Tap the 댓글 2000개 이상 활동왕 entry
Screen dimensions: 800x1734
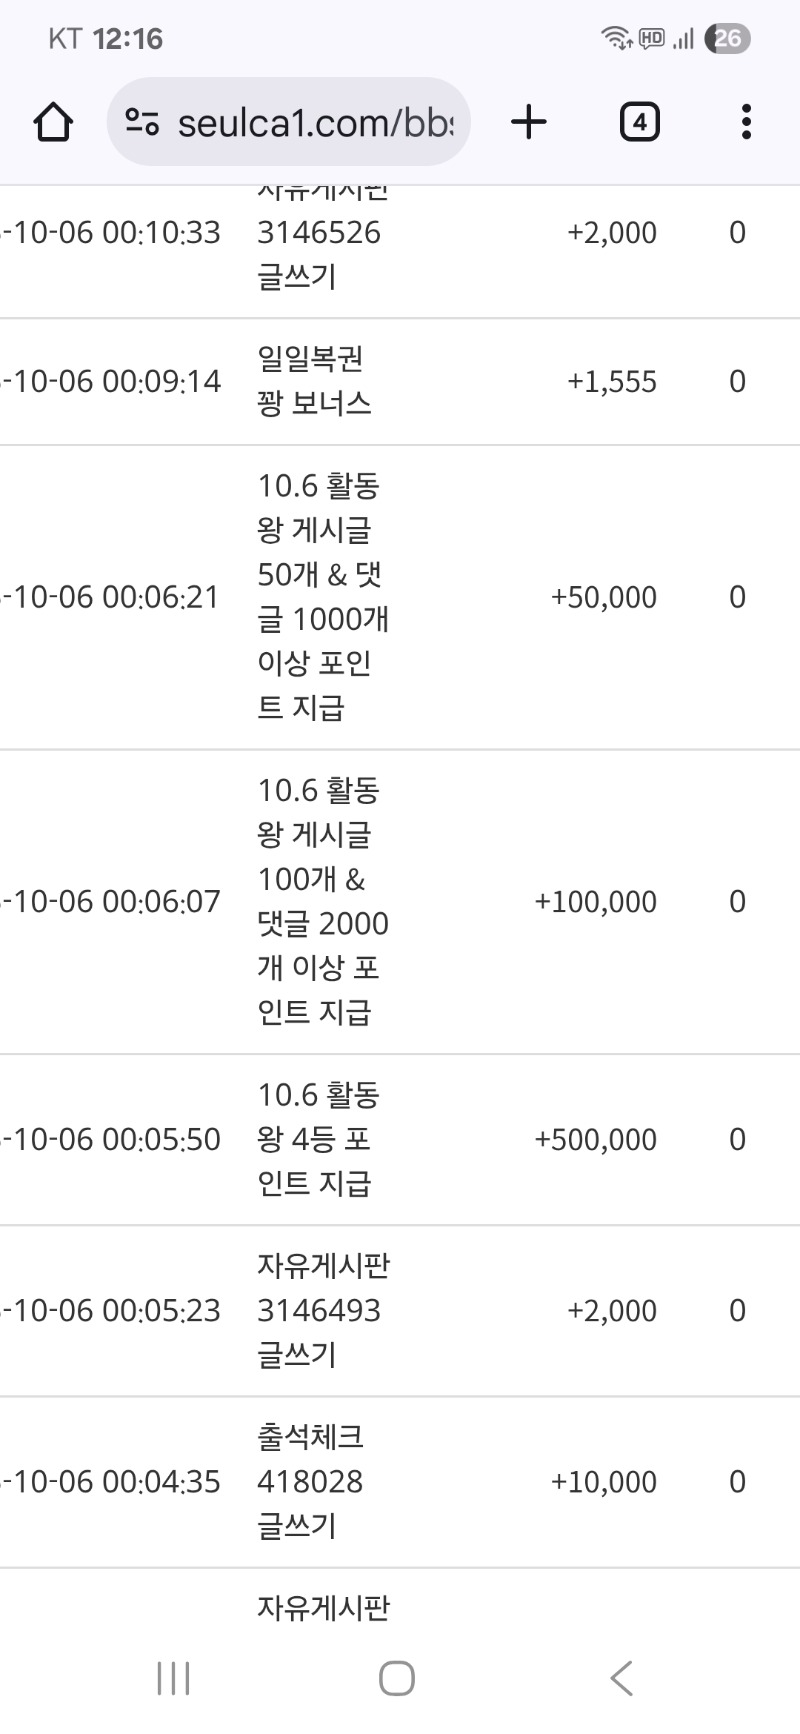pos(322,901)
